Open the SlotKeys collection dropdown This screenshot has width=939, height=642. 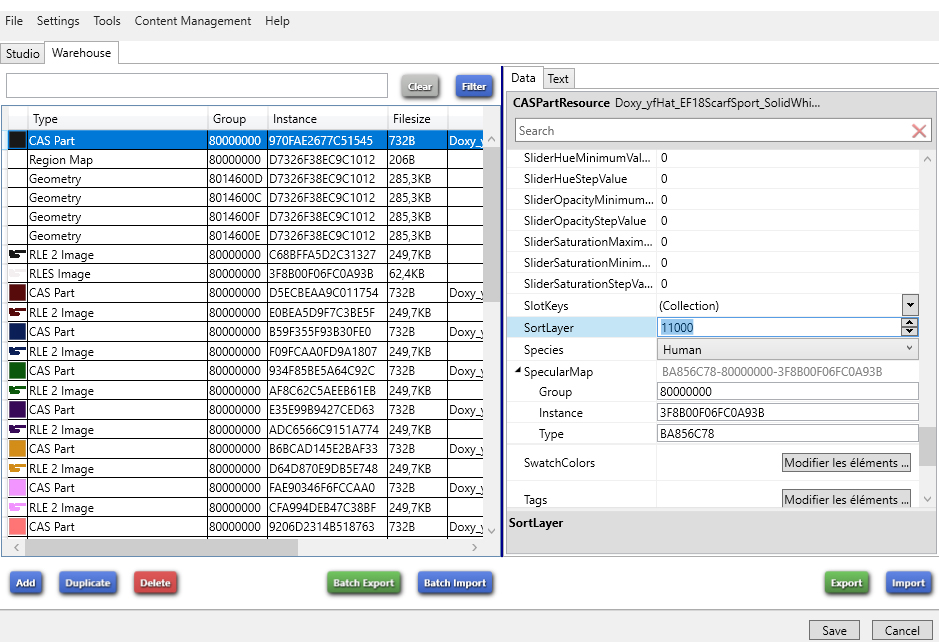910,305
